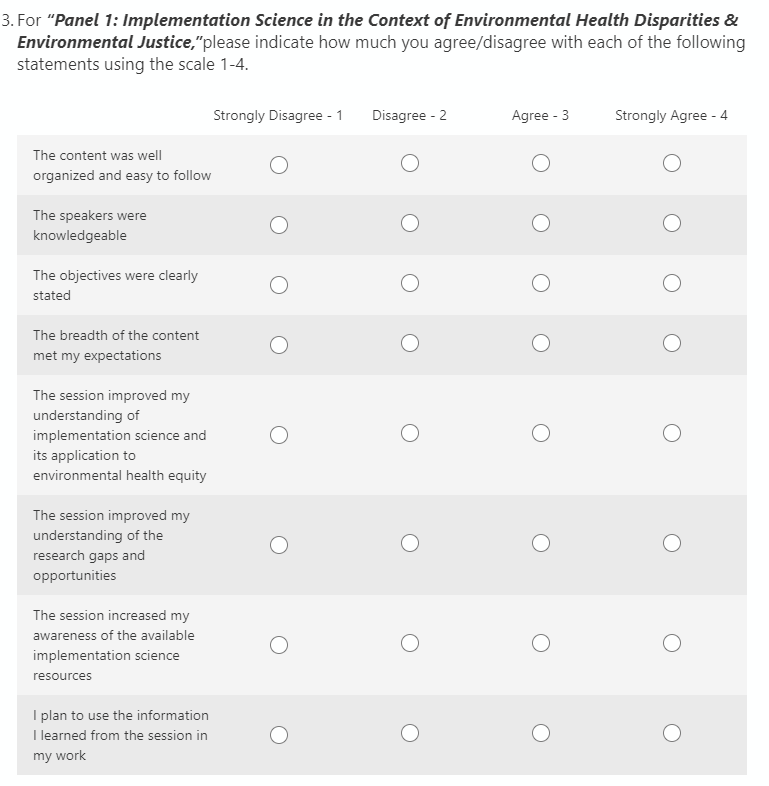Select Strongly Agree for research gaps understanding
Viewport: 769px width, 786px height.
click(x=672, y=544)
